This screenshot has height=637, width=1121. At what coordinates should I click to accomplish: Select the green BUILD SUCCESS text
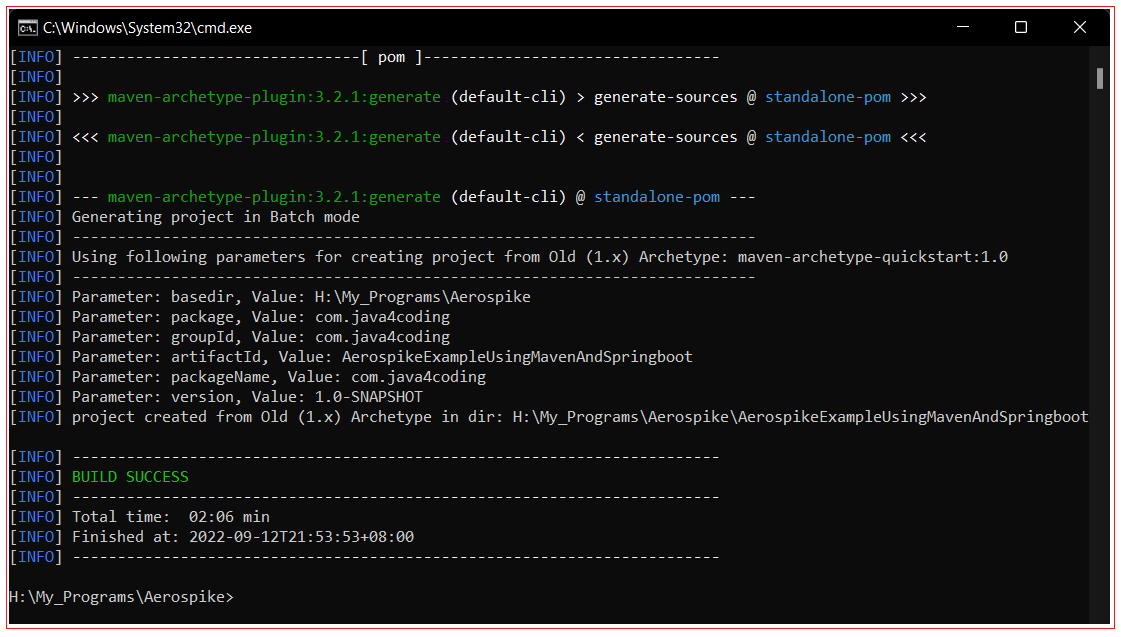coord(129,476)
